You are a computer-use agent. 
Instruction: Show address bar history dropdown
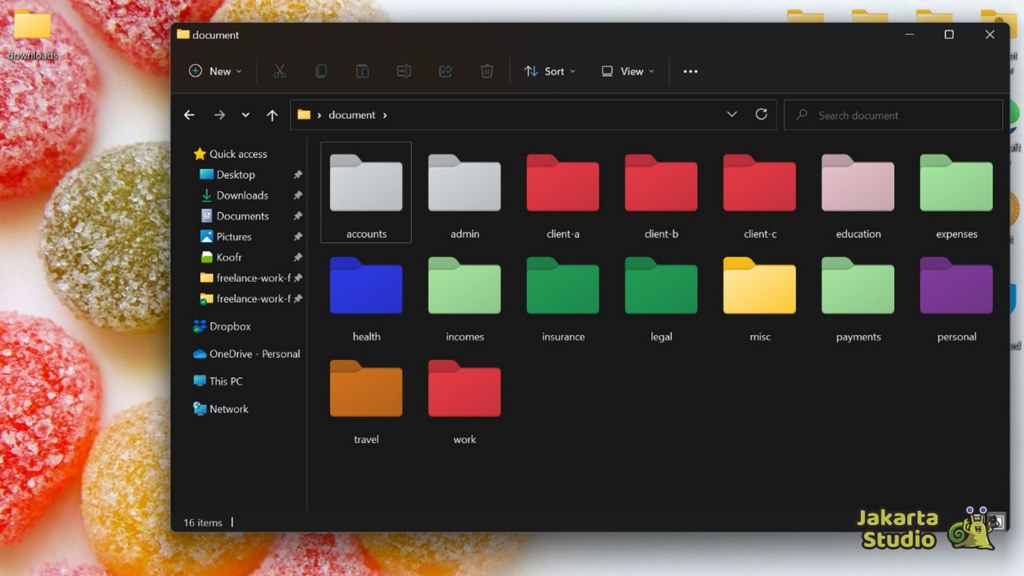(732, 115)
